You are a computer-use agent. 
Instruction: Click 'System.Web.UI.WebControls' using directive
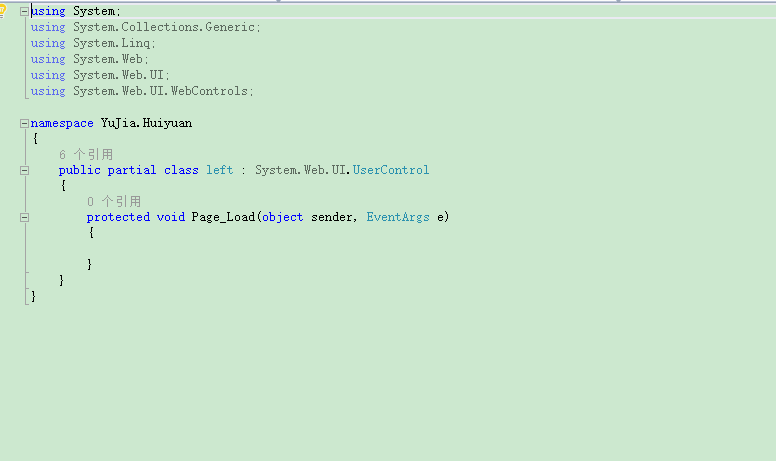[x=160, y=91]
